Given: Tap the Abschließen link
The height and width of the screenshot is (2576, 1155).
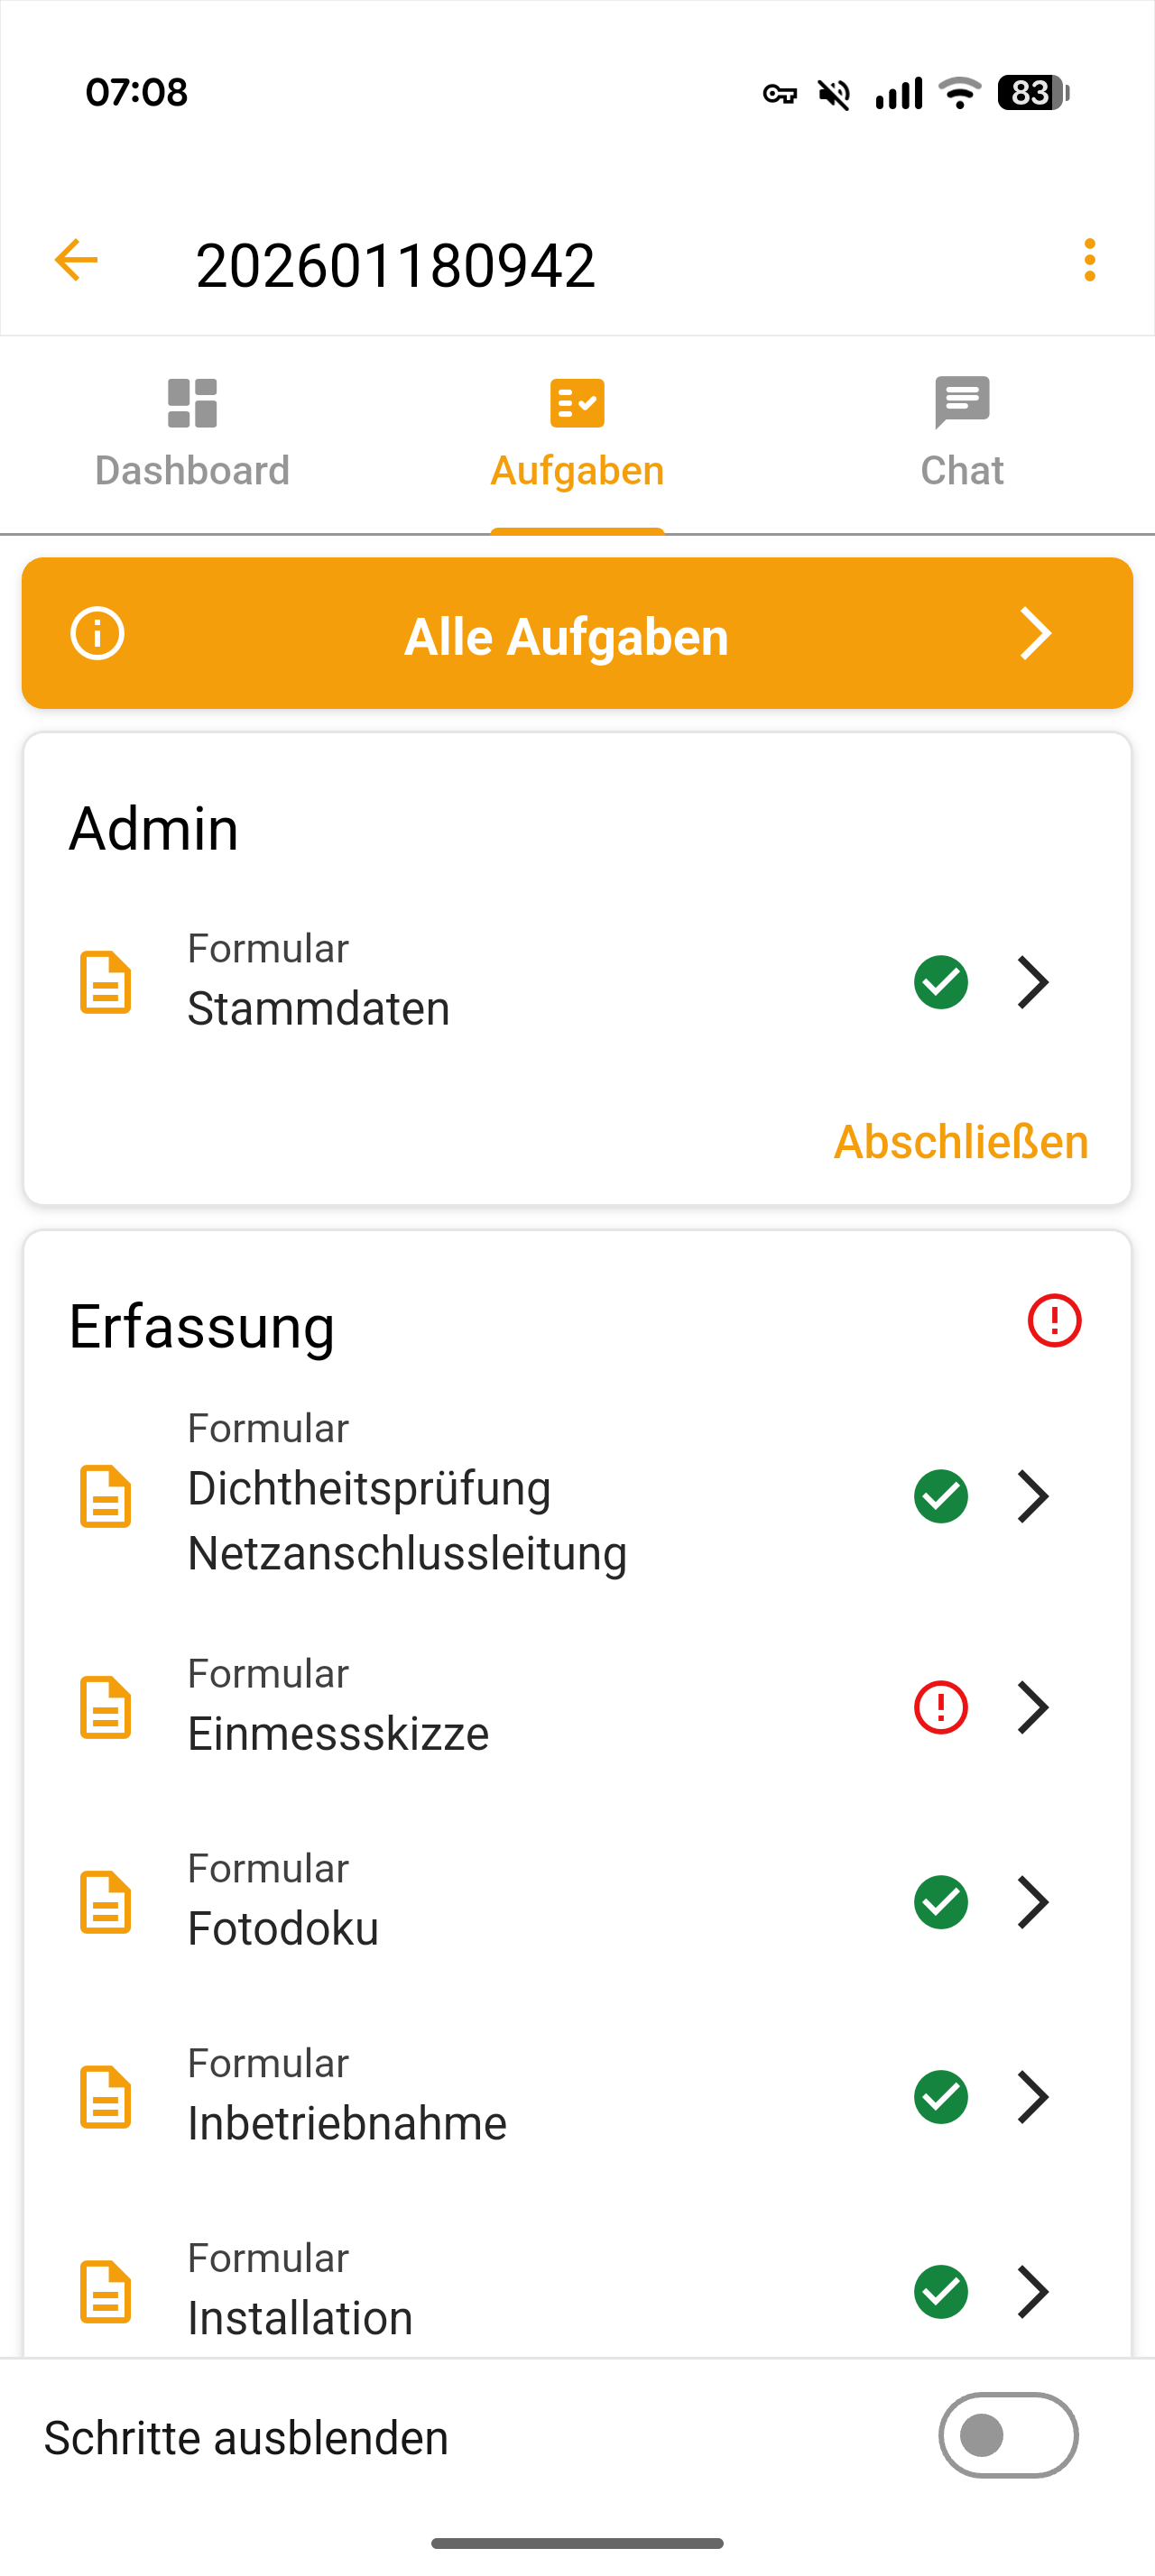Looking at the screenshot, I should click(960, 1142).
